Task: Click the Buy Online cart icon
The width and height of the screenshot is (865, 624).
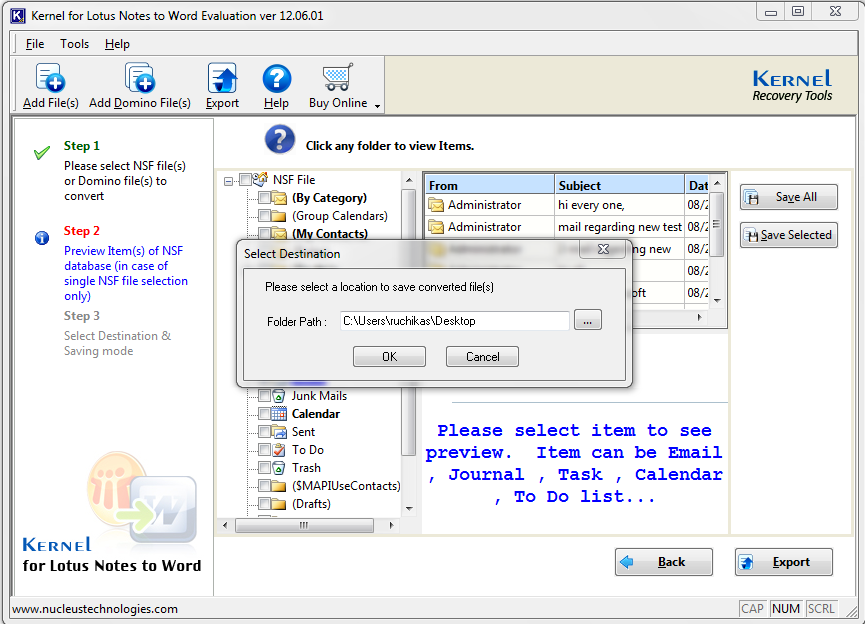Action: [338, 78]
